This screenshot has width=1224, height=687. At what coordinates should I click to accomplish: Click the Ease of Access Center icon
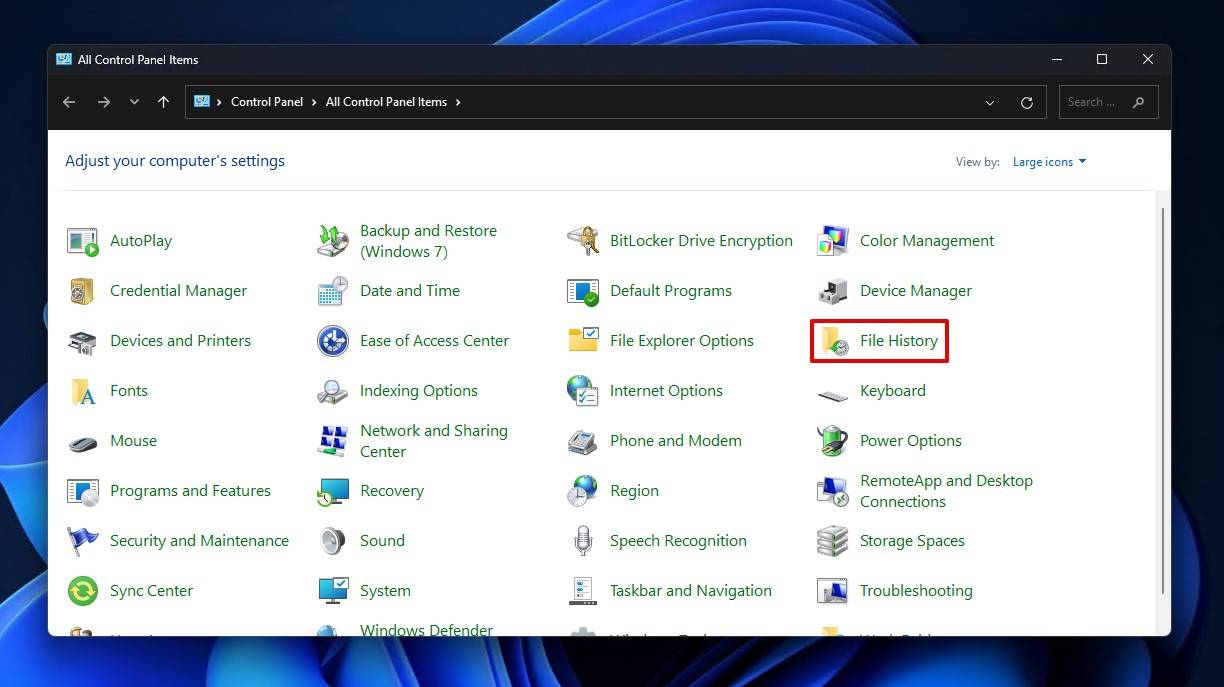(x=333, y=341)
